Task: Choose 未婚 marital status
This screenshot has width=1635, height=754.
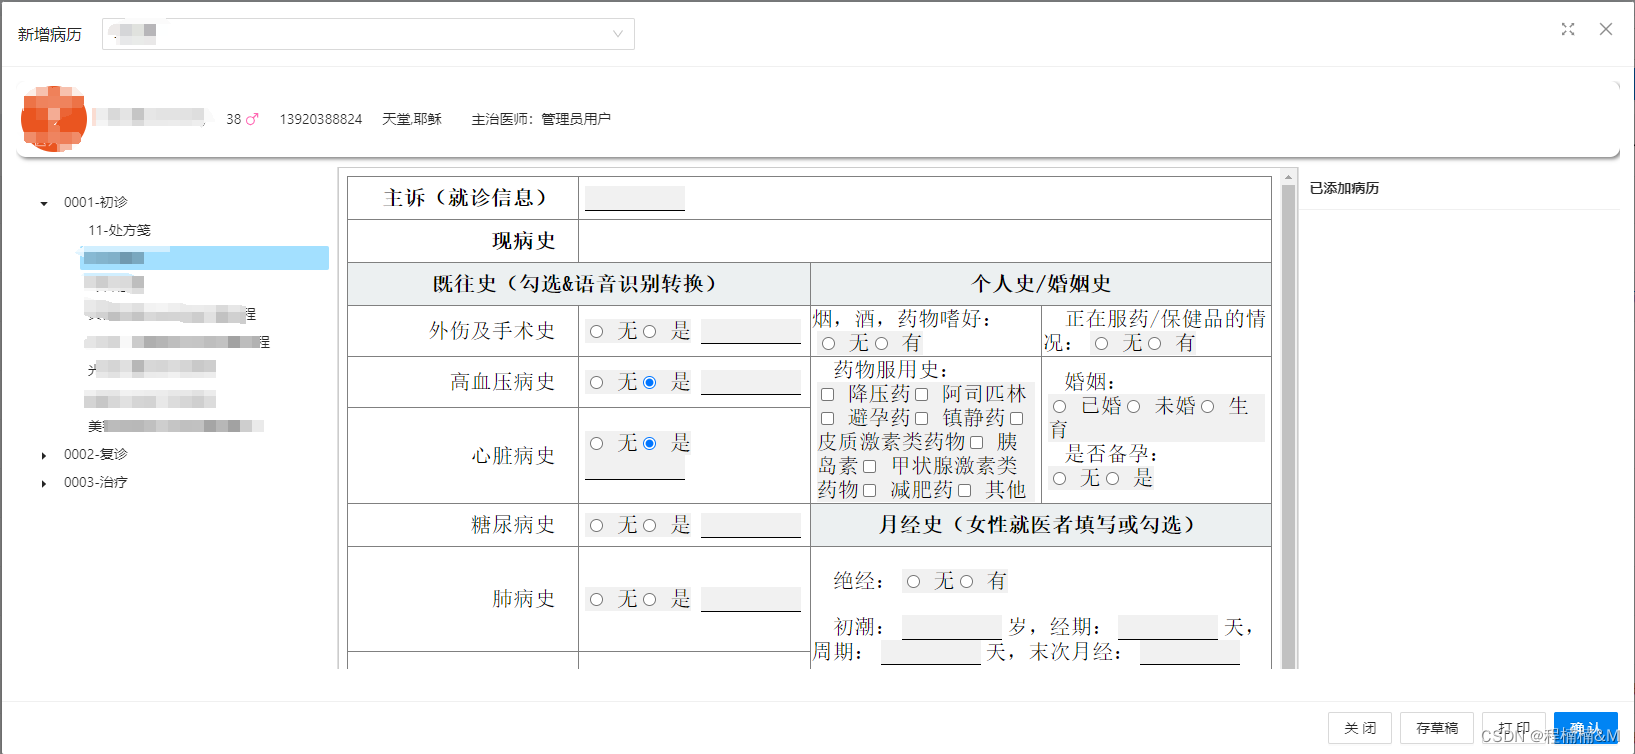Action: pos(1134,406)
